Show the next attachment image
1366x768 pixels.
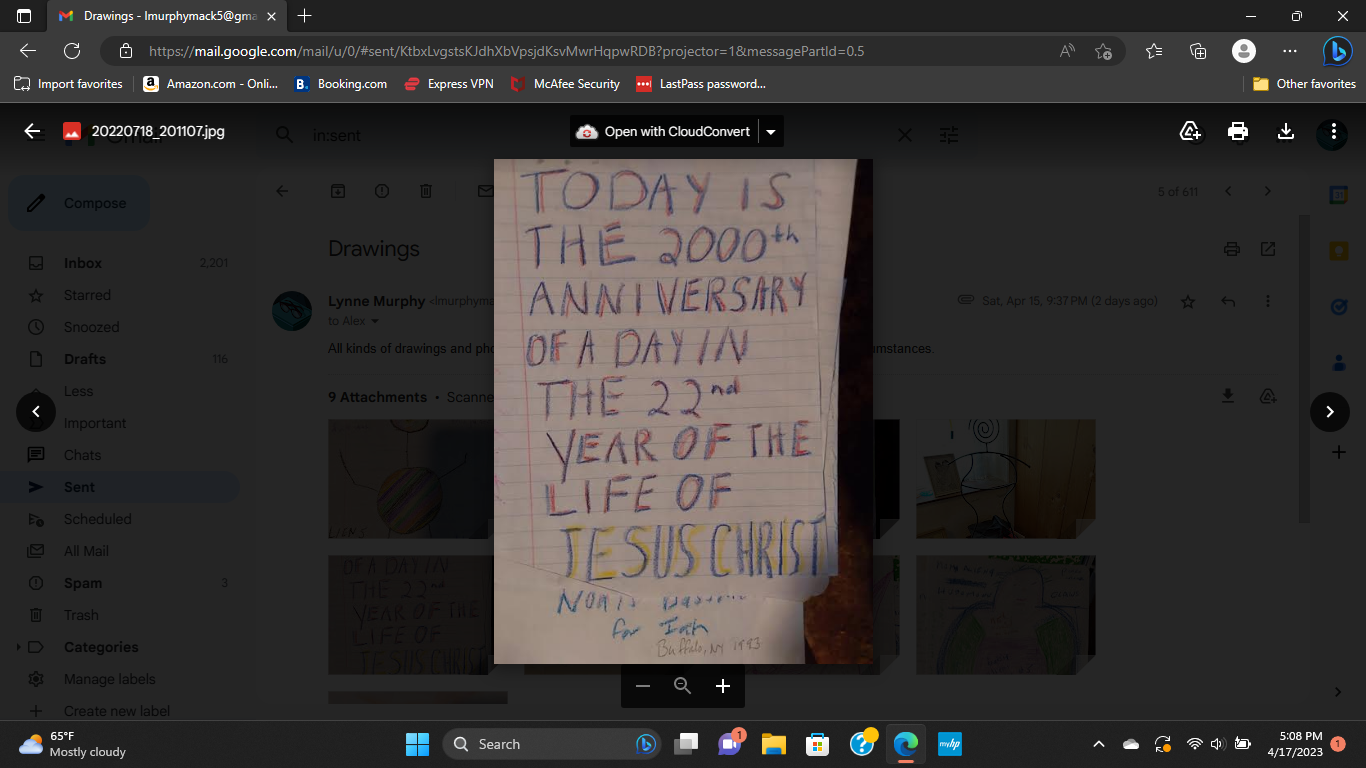1329,411
